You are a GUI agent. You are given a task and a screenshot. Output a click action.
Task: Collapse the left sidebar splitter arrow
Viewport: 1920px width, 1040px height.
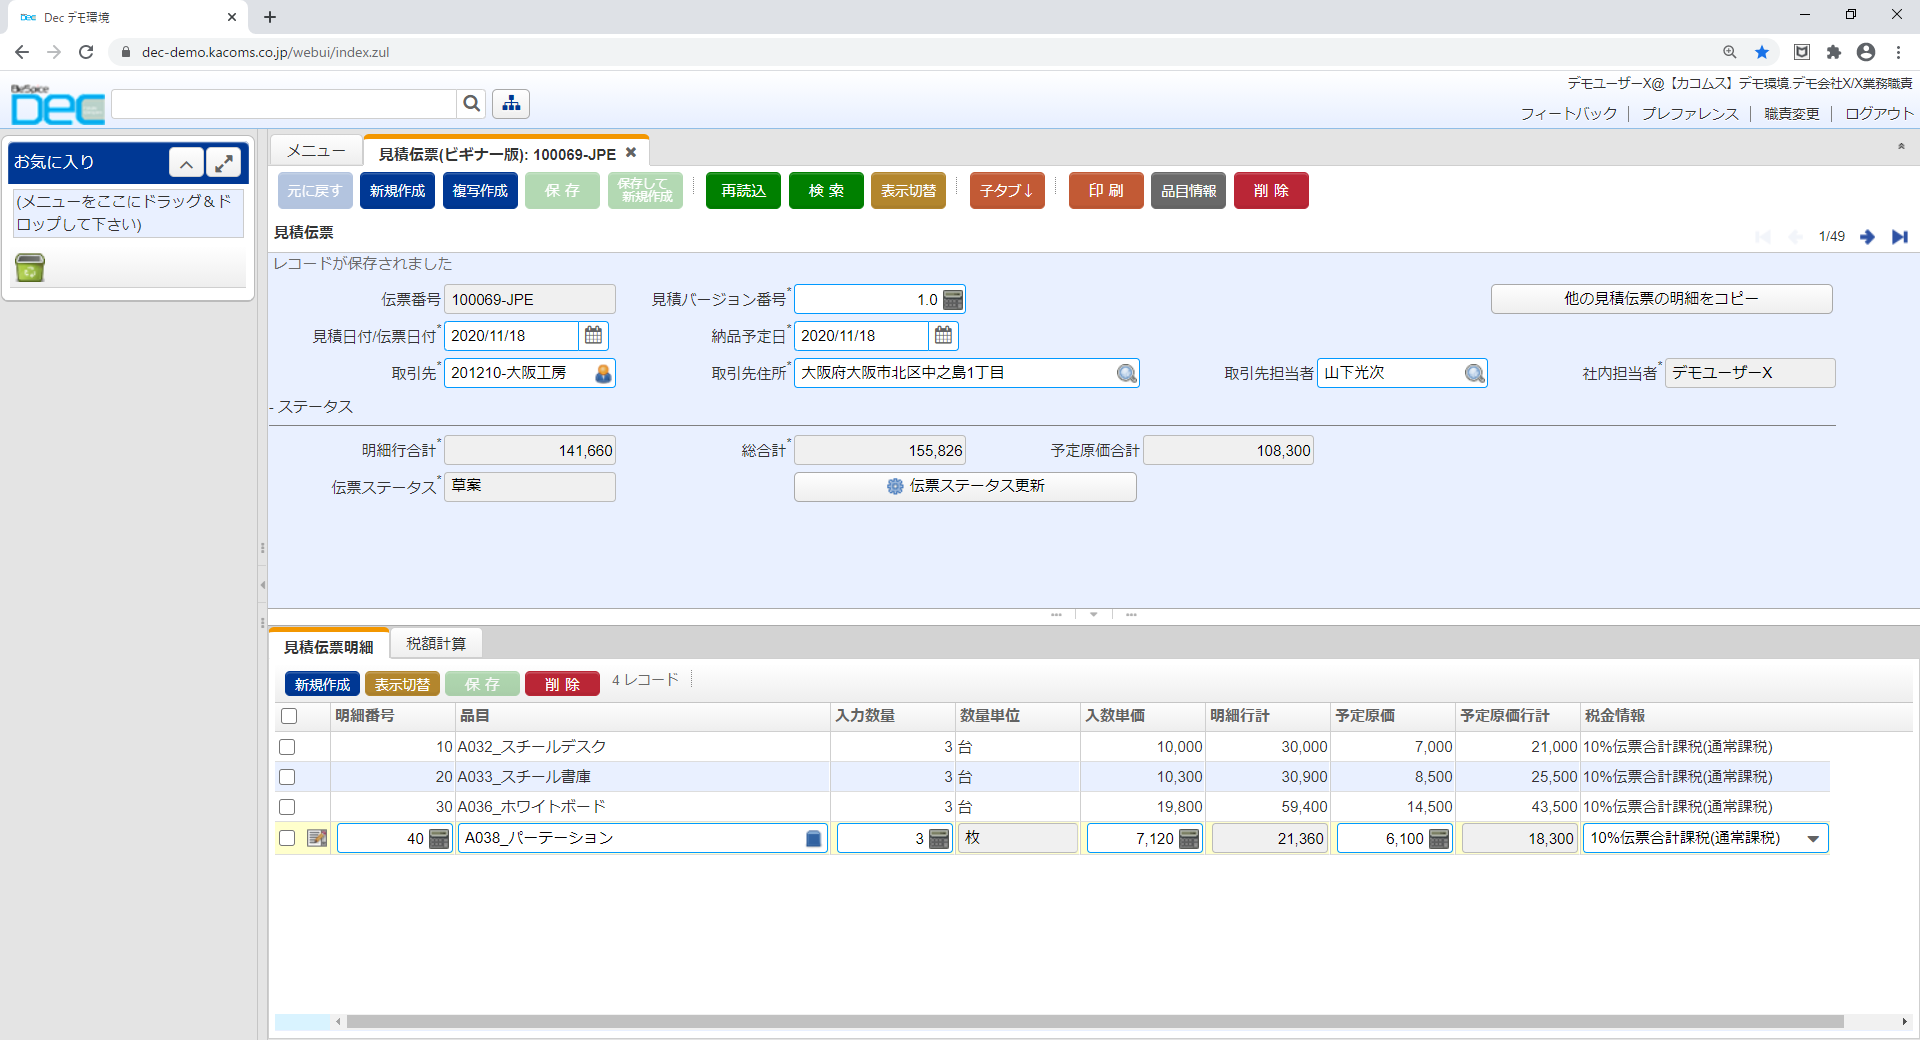[262, 585]
